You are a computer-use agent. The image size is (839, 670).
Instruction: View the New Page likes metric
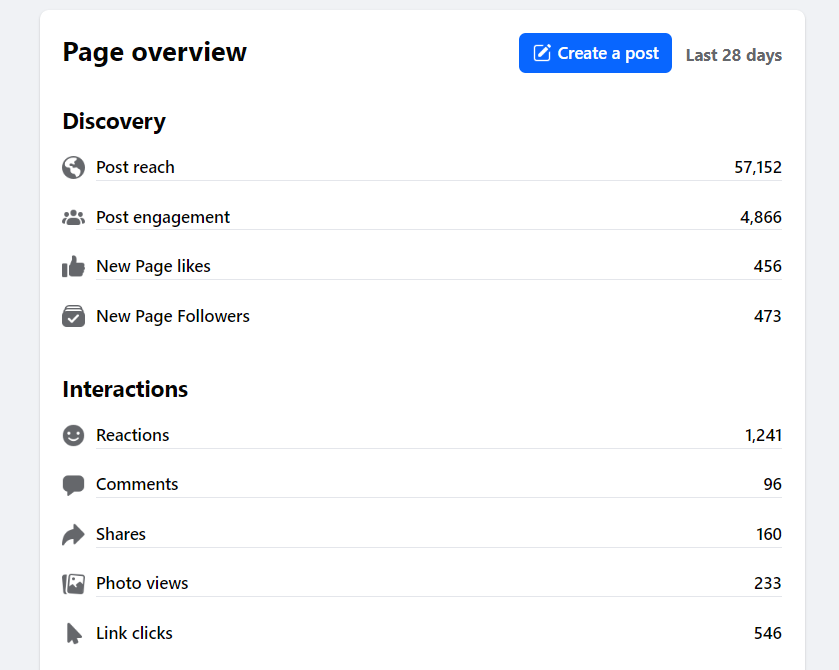click(153, 266)
